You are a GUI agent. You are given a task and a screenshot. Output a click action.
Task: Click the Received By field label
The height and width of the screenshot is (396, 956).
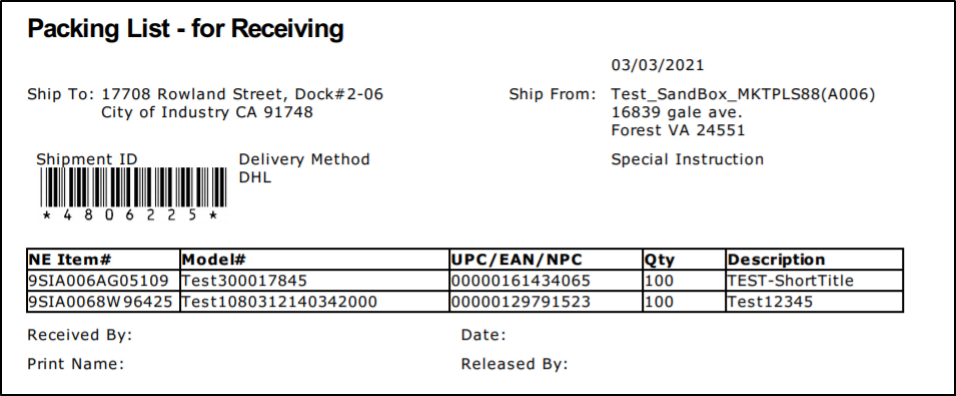(x=80, y=335)
